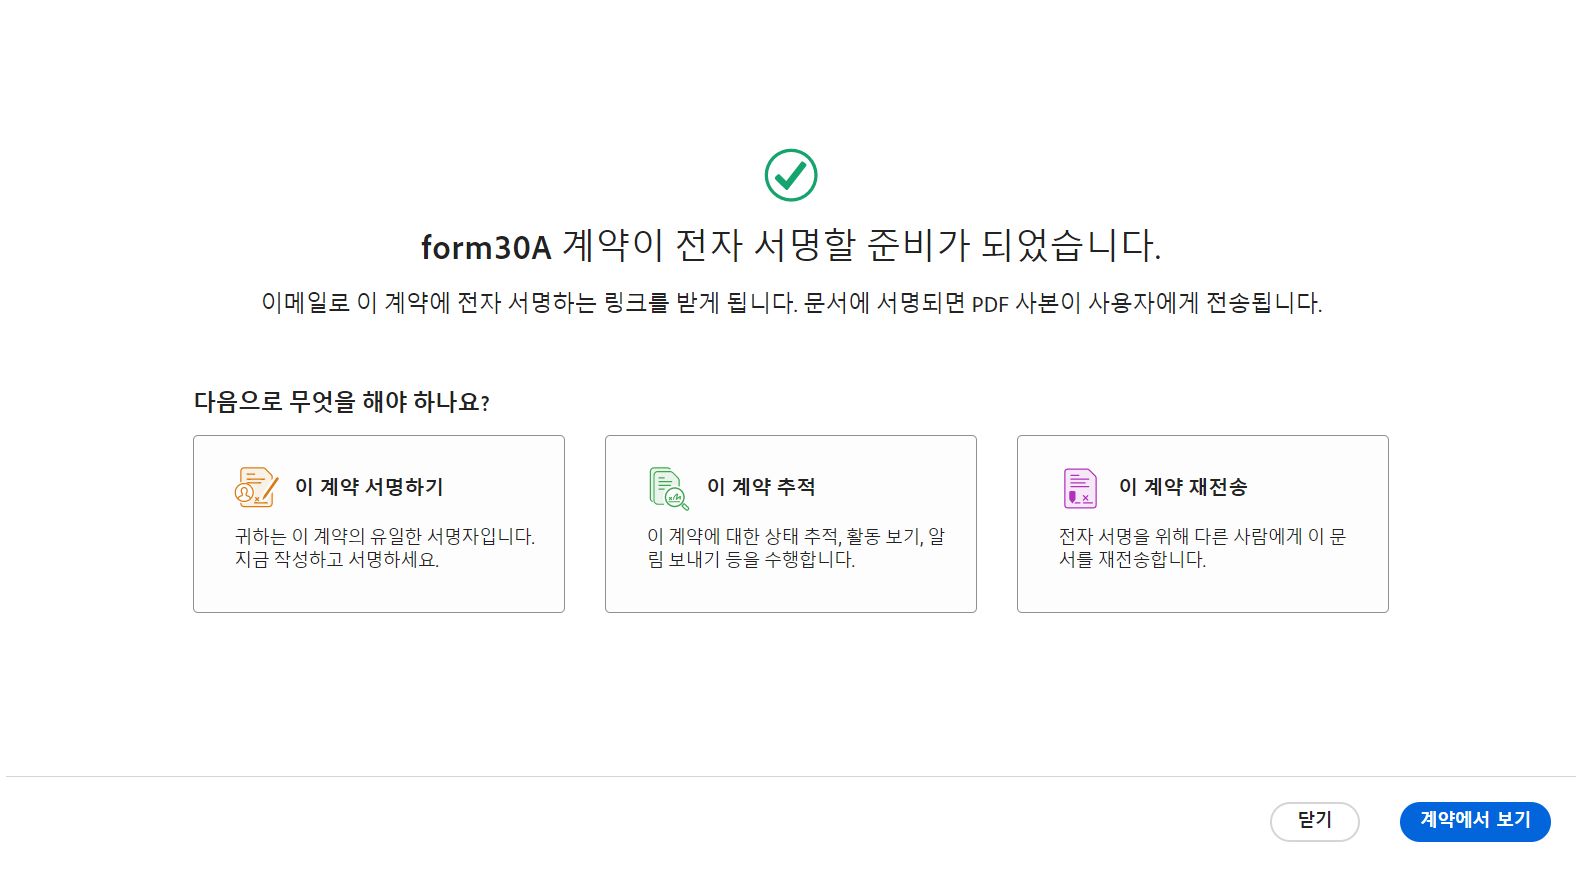Click the '계약에서 보기' button
1586x881 pixels.
(x=1474, y=821)
